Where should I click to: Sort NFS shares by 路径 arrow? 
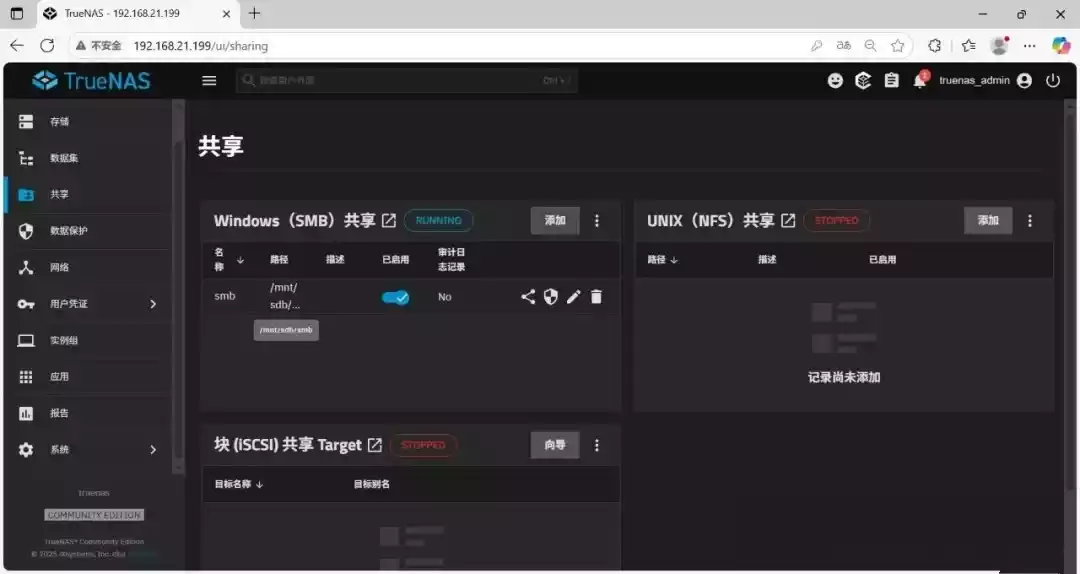pos(674,260)
